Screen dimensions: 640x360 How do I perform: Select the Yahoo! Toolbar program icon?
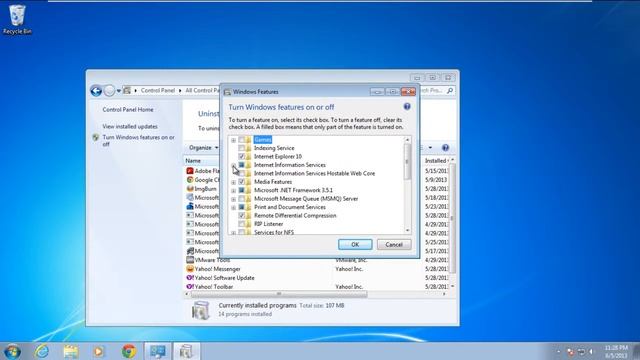[x=190, y=287]
